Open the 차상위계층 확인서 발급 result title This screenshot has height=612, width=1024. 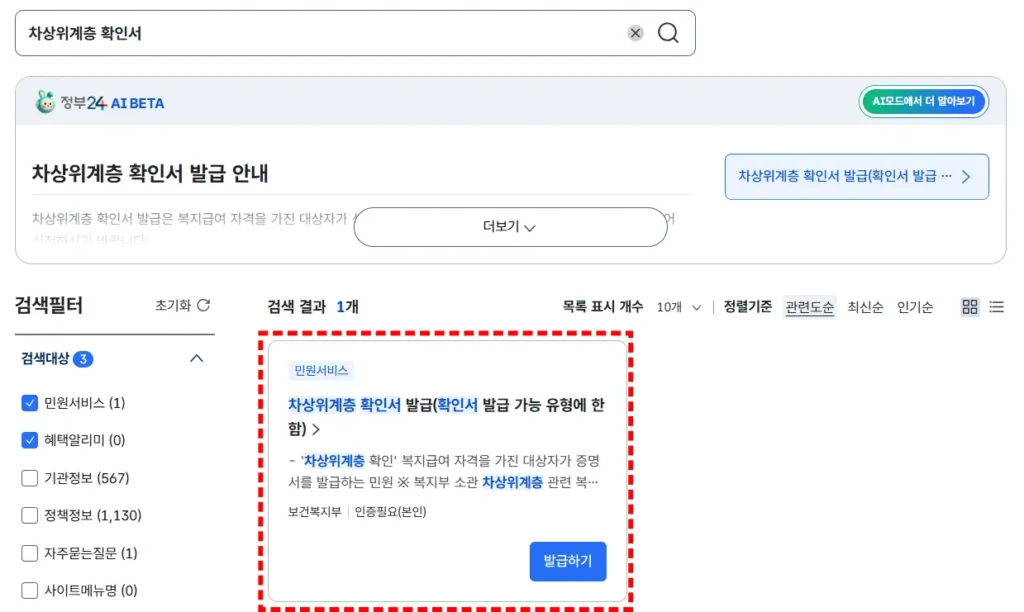(446, 416)
